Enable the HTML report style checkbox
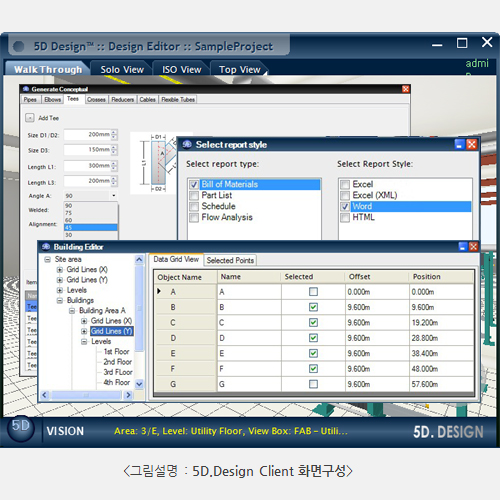The width and height of the screenshot is (500, 500). [x=345, y=218]
